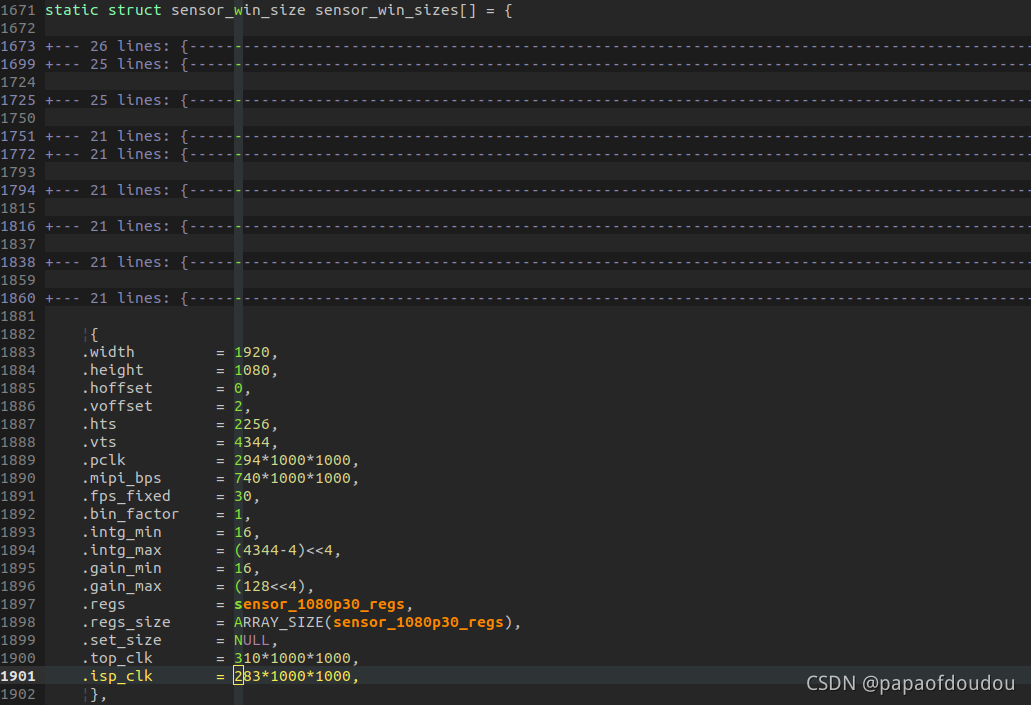Click the fps_fixed value 30
This screenshot has width=1031, height=705.
243,496
